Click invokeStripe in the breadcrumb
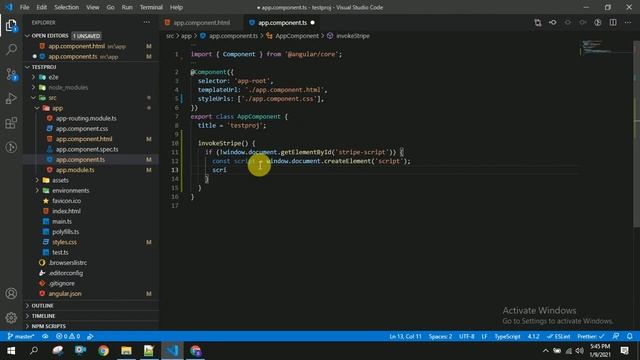The image size is (640, 360). pos(353,36)
